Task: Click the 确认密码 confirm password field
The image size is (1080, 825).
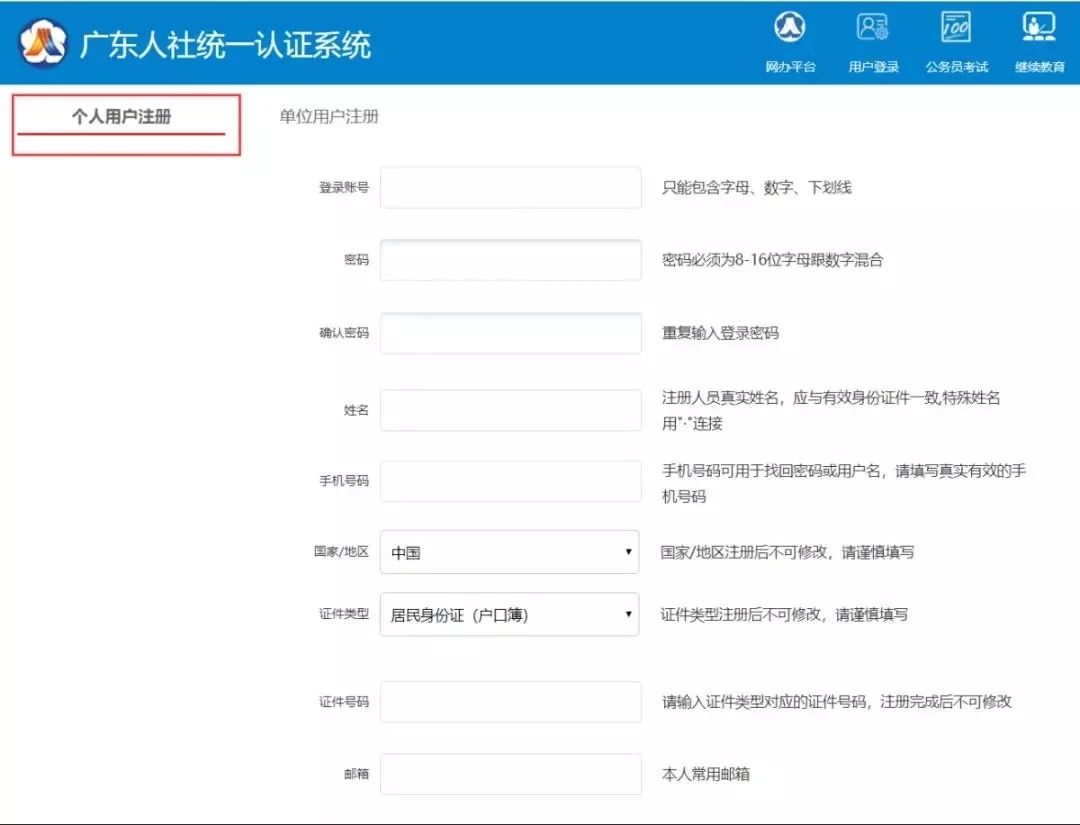Action: [510, 333]
